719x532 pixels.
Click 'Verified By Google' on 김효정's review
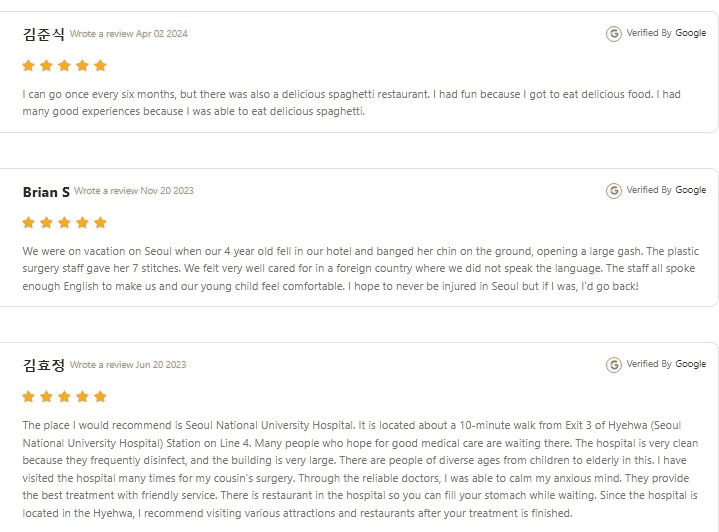click(666, 365)
